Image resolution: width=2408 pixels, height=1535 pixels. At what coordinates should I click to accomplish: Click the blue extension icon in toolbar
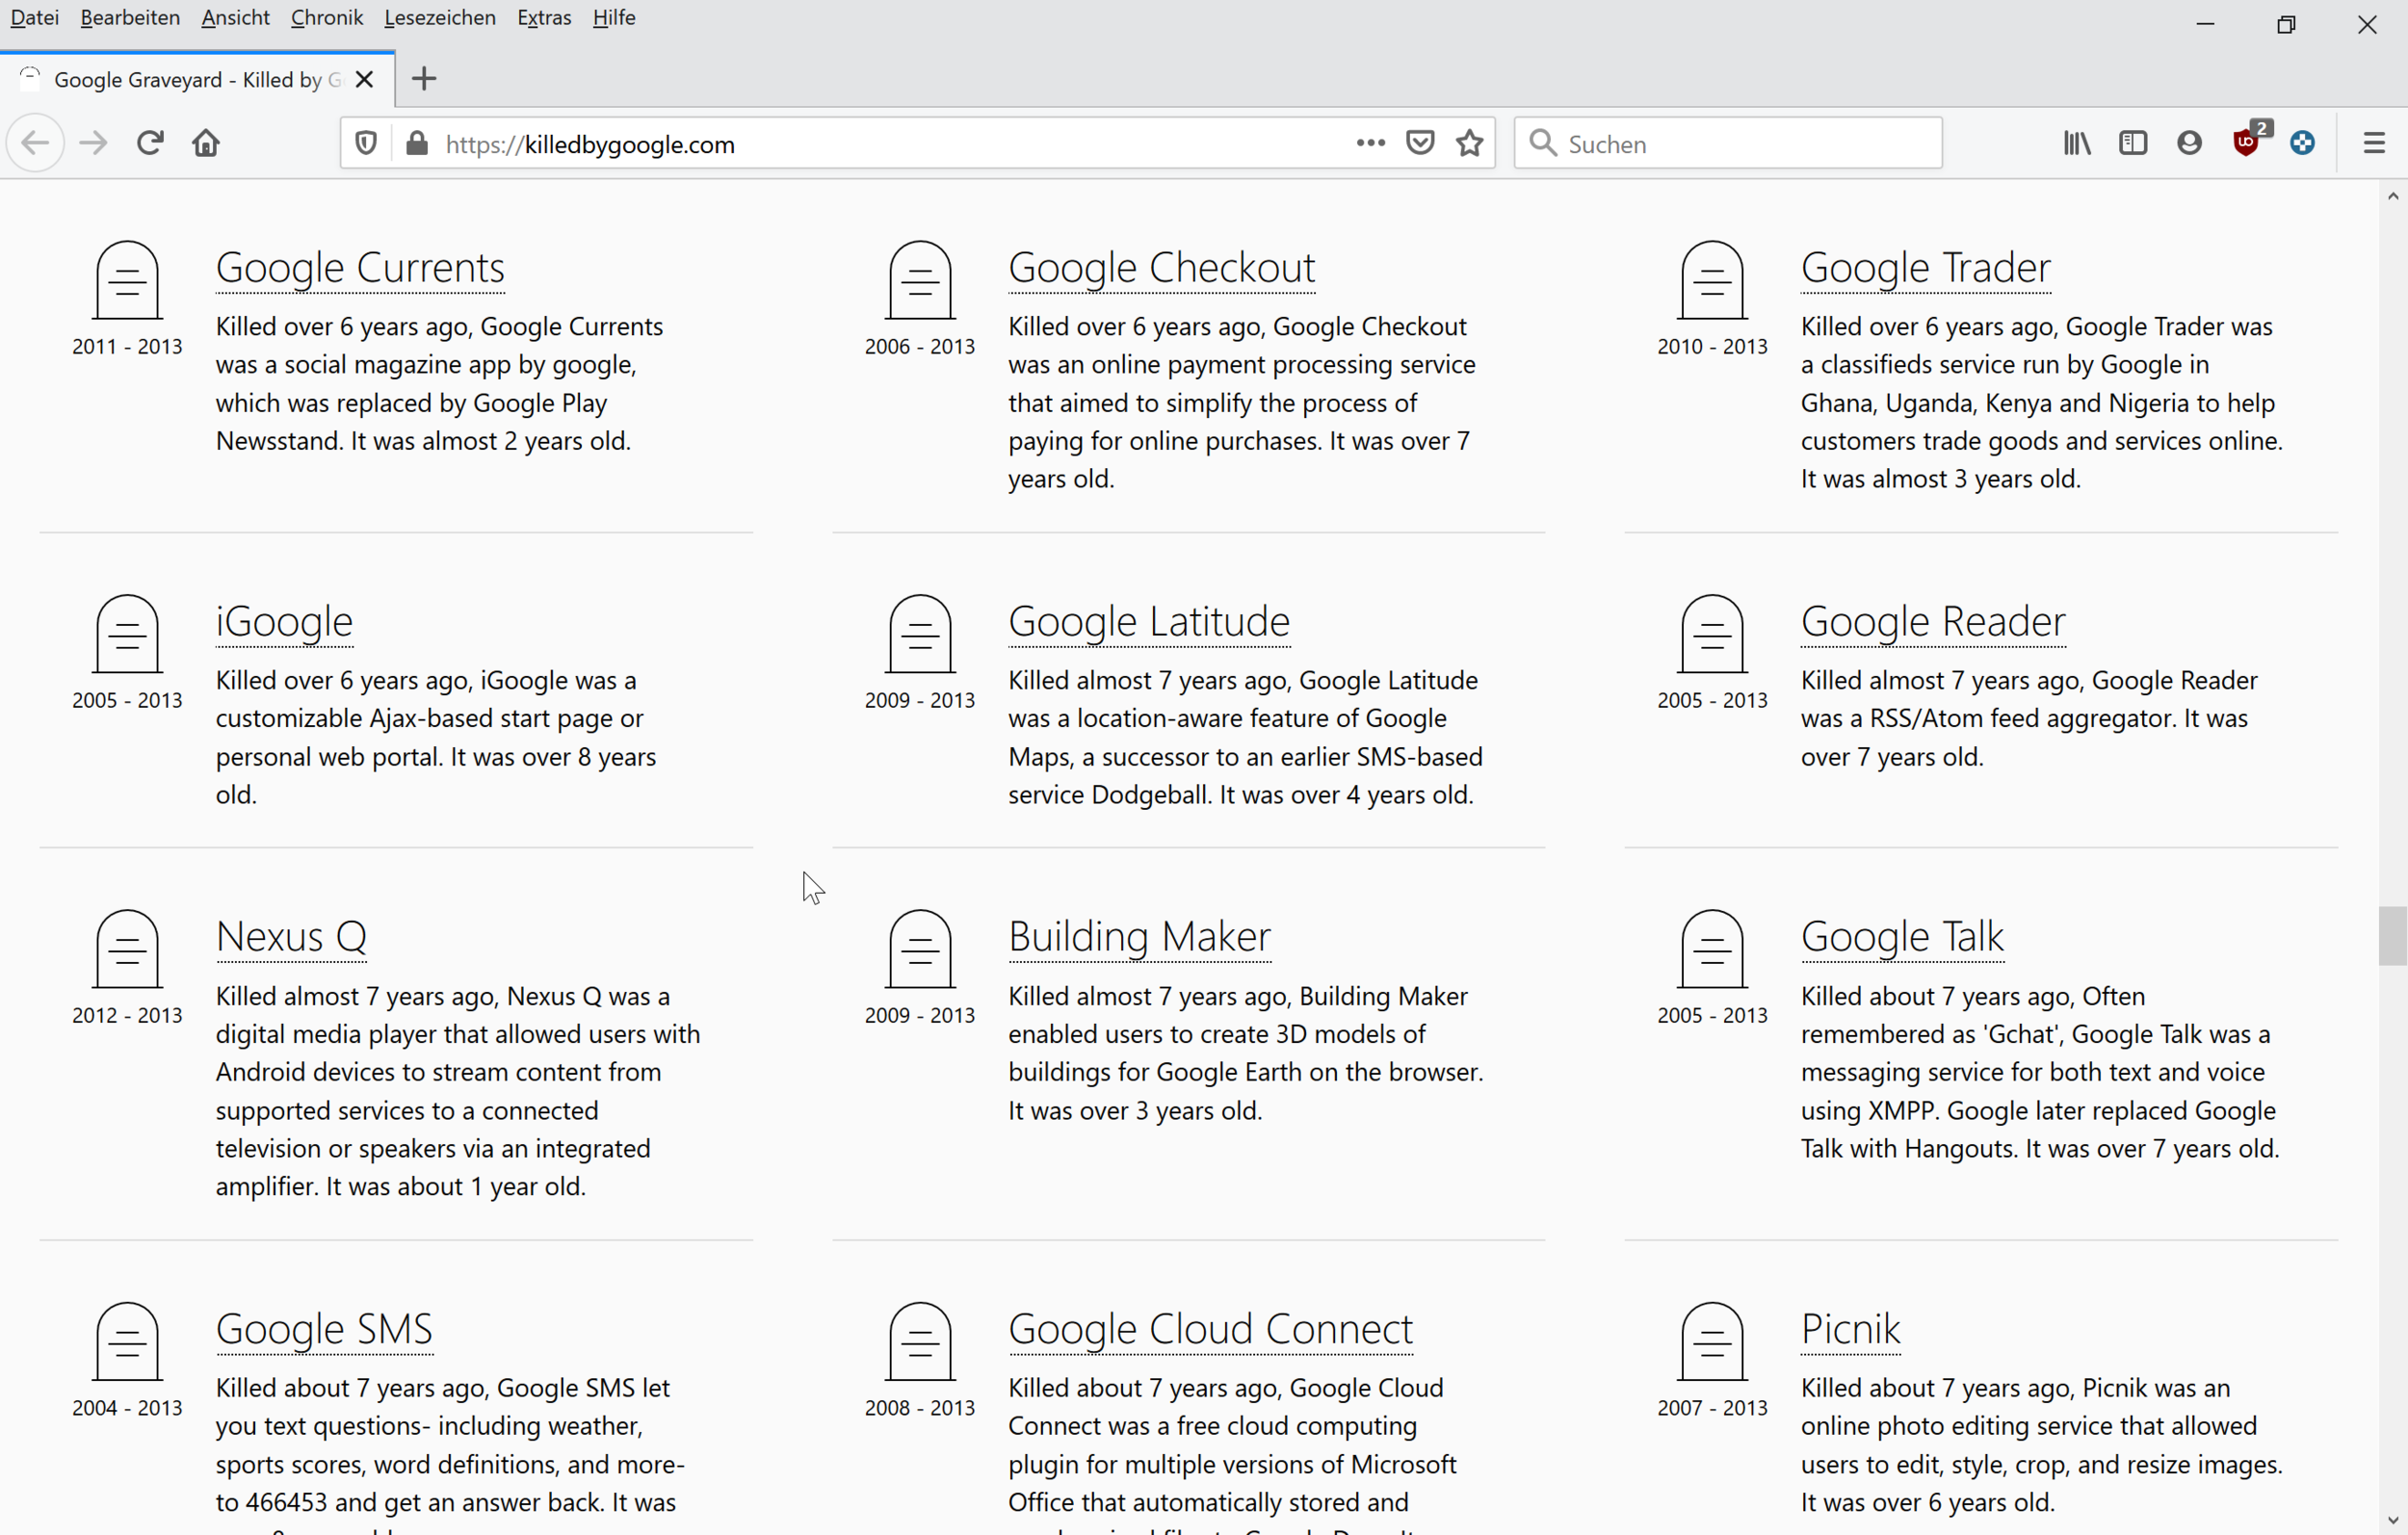pos(2302,143)
